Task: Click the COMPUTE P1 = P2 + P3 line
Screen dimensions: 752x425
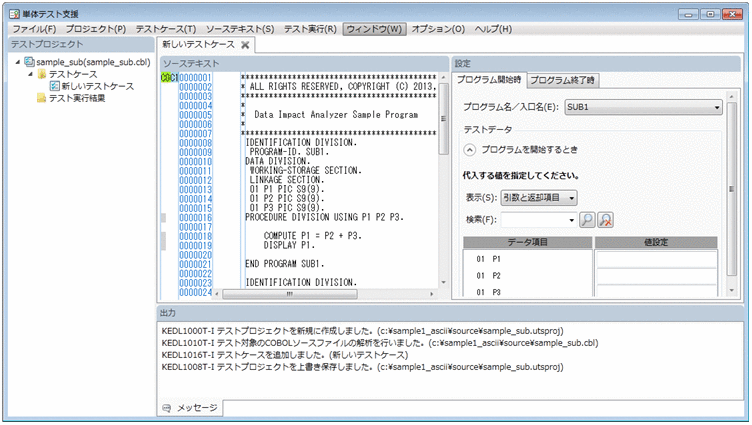Action: click(313, 236)
